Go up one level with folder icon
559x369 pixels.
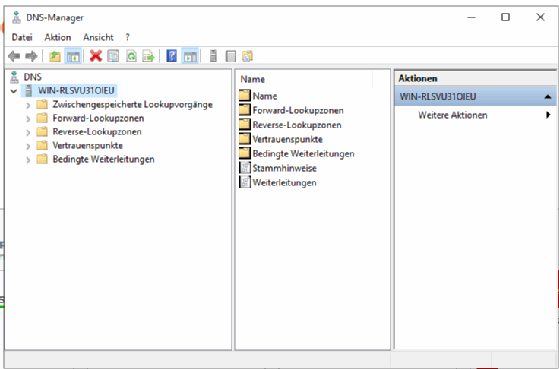click(55, 56)
